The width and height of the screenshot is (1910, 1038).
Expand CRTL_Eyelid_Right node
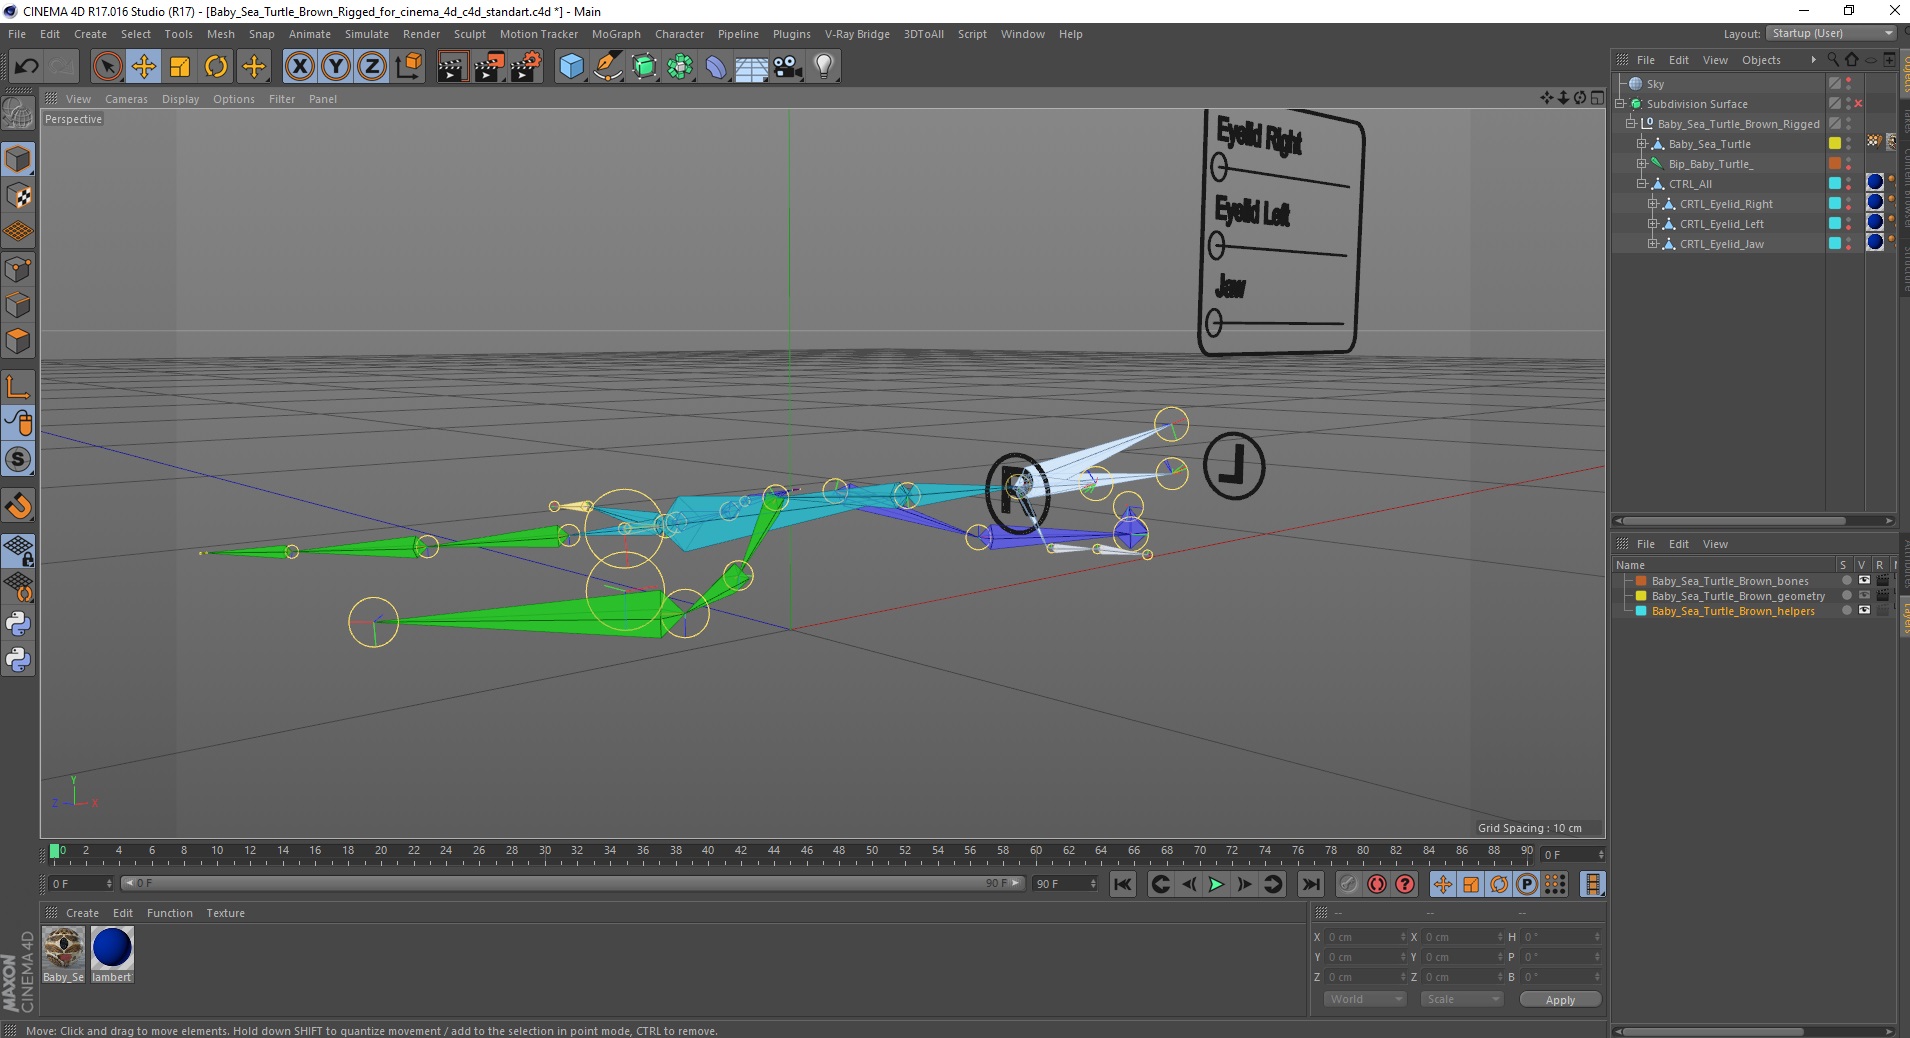pos(1653,204)
